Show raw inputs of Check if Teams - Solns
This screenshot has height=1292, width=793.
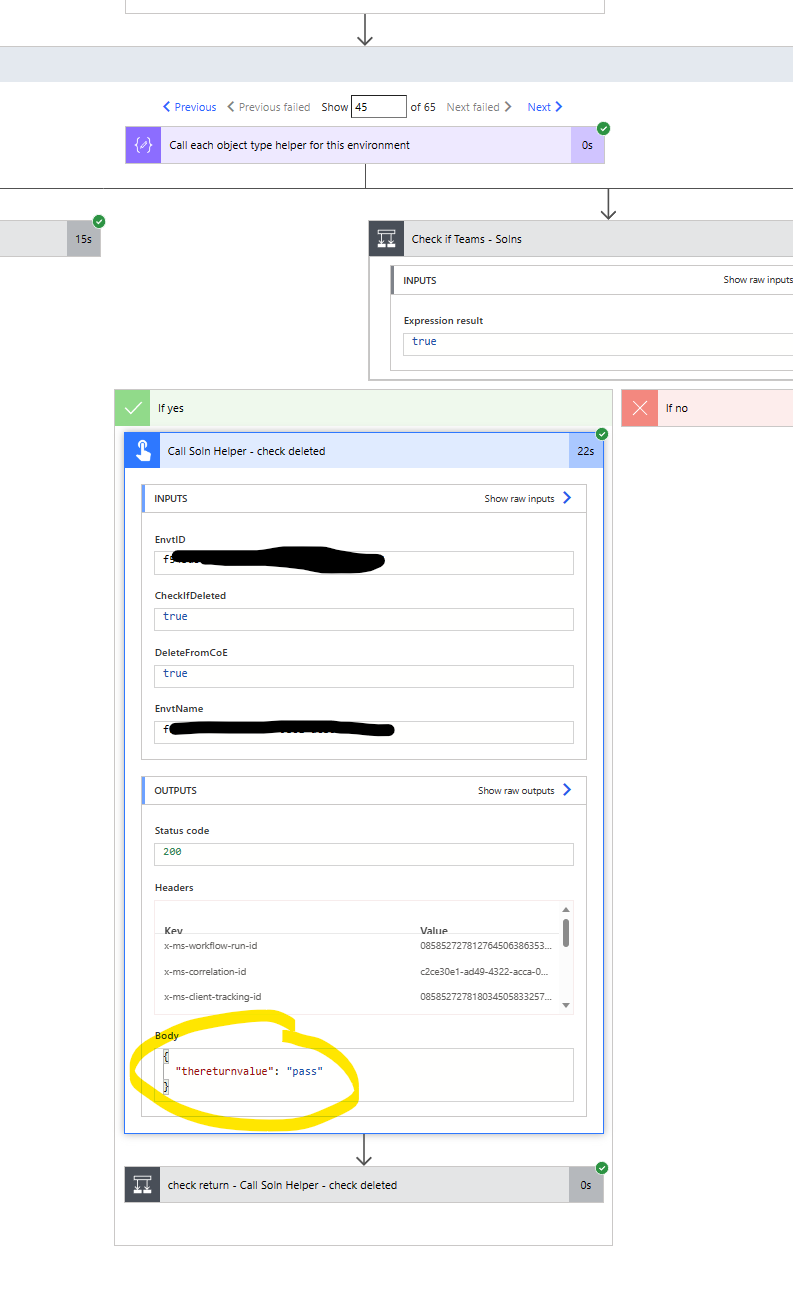click(x=758, y=280)
